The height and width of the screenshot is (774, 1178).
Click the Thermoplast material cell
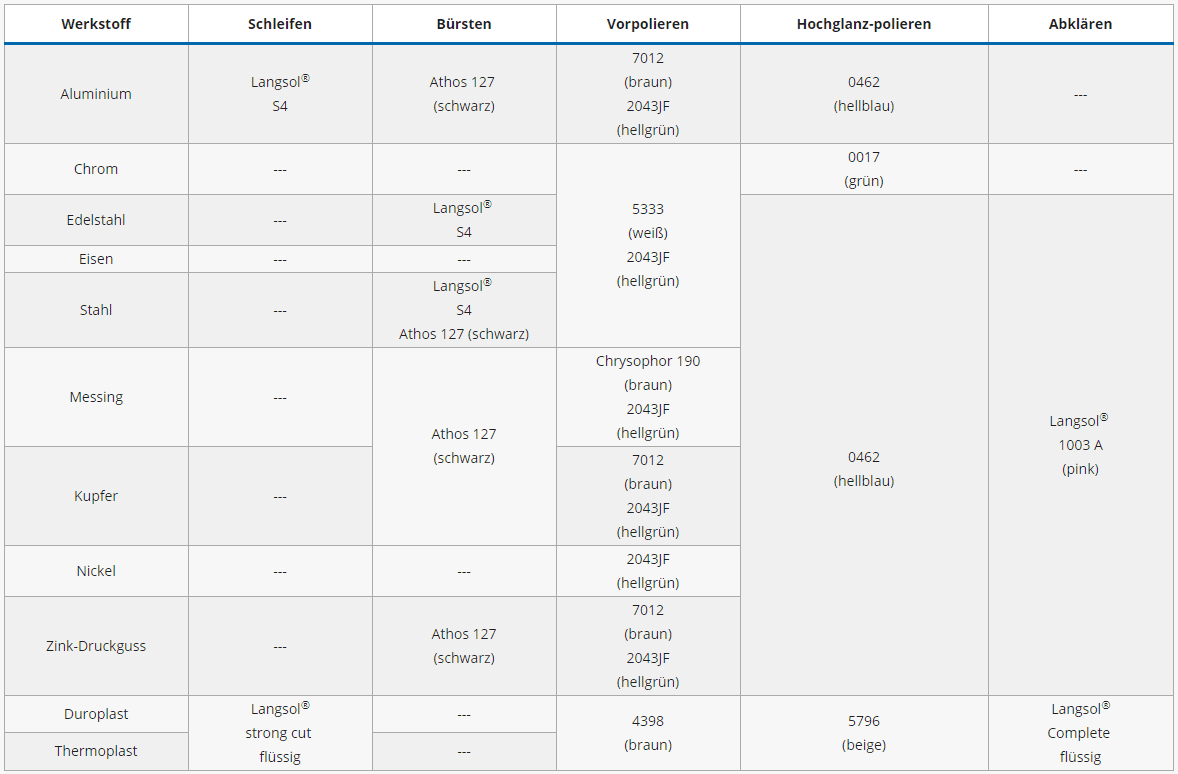click(96, 751)
